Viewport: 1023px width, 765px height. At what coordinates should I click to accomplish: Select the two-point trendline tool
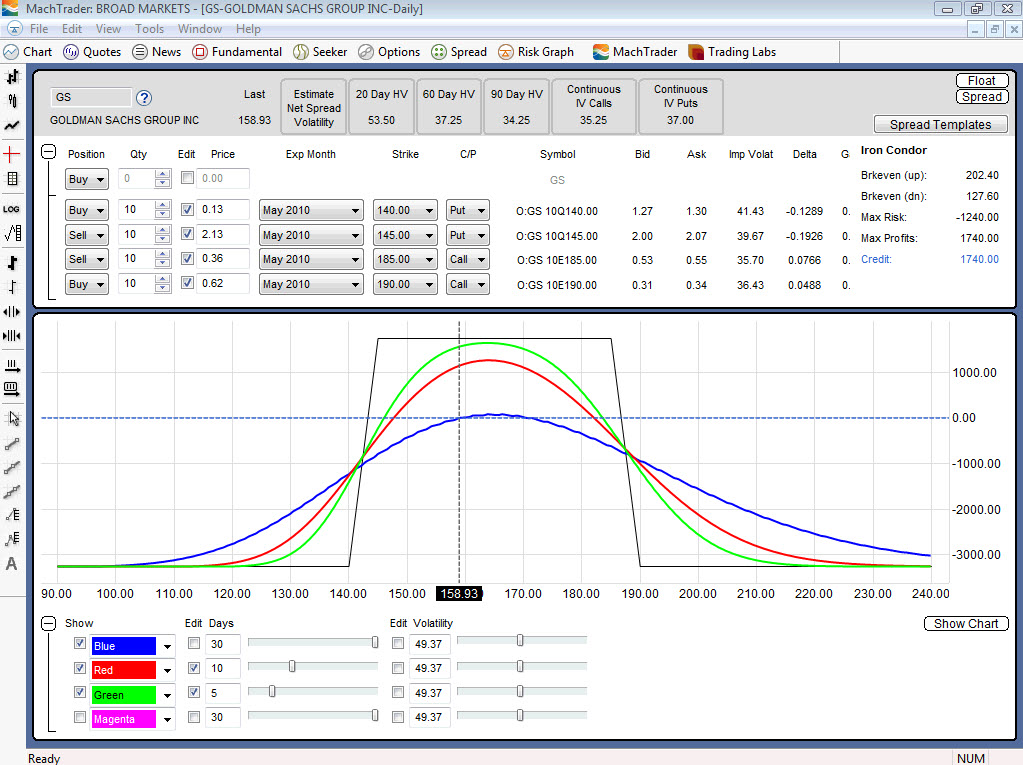12,444
